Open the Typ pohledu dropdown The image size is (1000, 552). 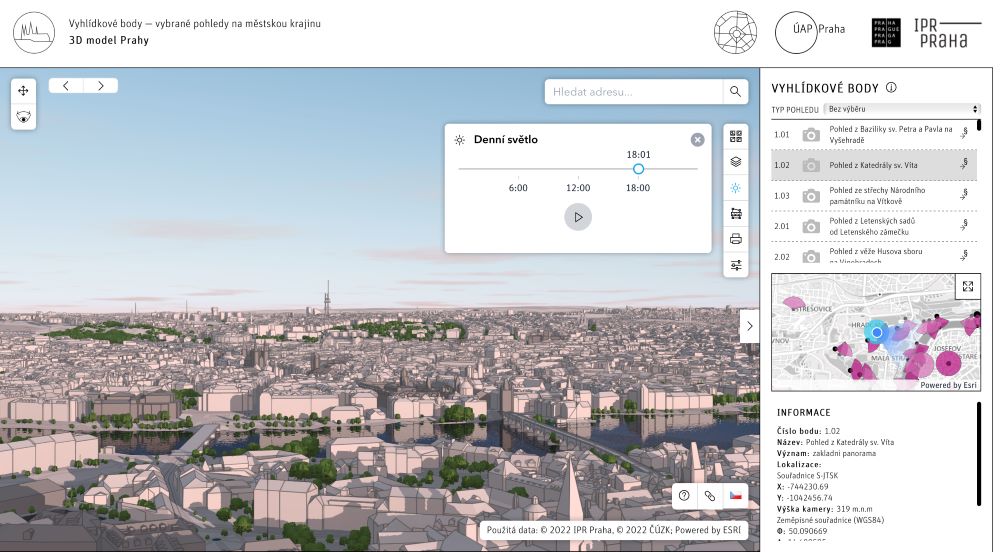(x=902, y=109)
